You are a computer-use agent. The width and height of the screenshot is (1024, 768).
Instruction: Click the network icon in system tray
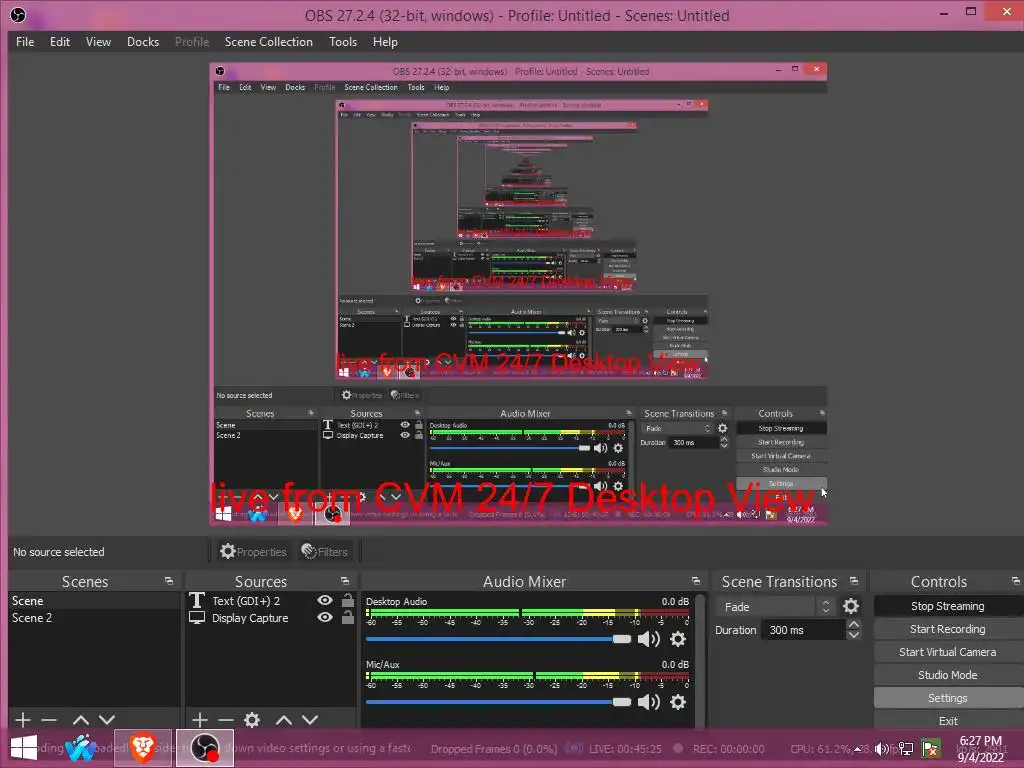coord(906,749)
